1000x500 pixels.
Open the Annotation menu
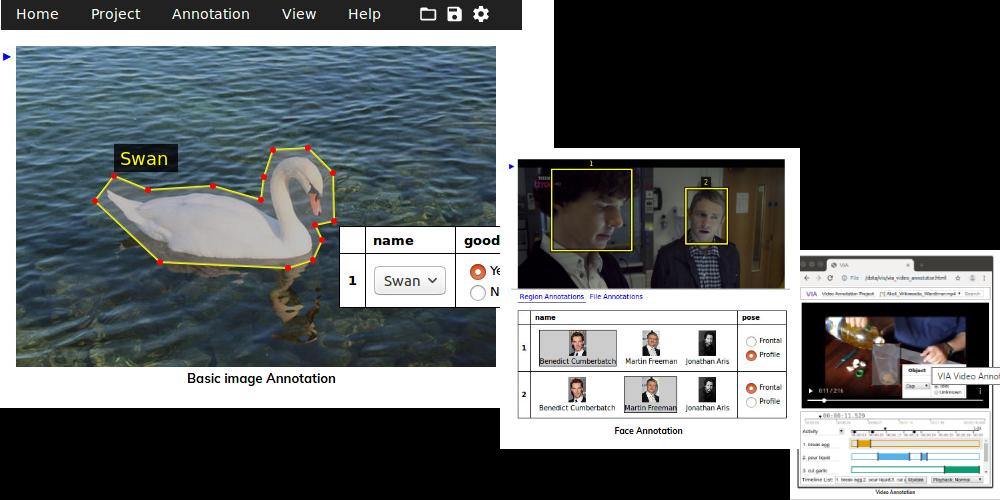pyautogui.click(x=210, y=14)
